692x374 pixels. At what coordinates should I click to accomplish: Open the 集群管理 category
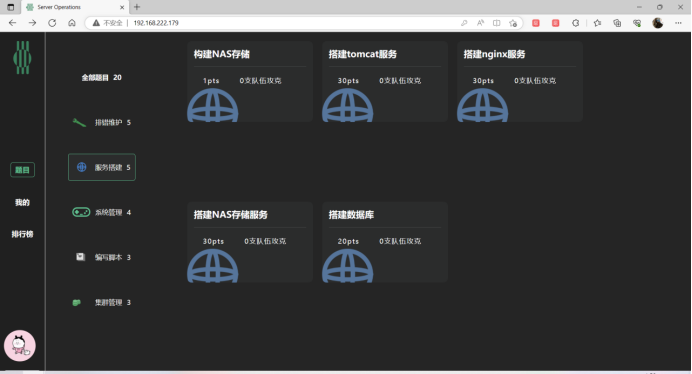click(x=102, y=302)
